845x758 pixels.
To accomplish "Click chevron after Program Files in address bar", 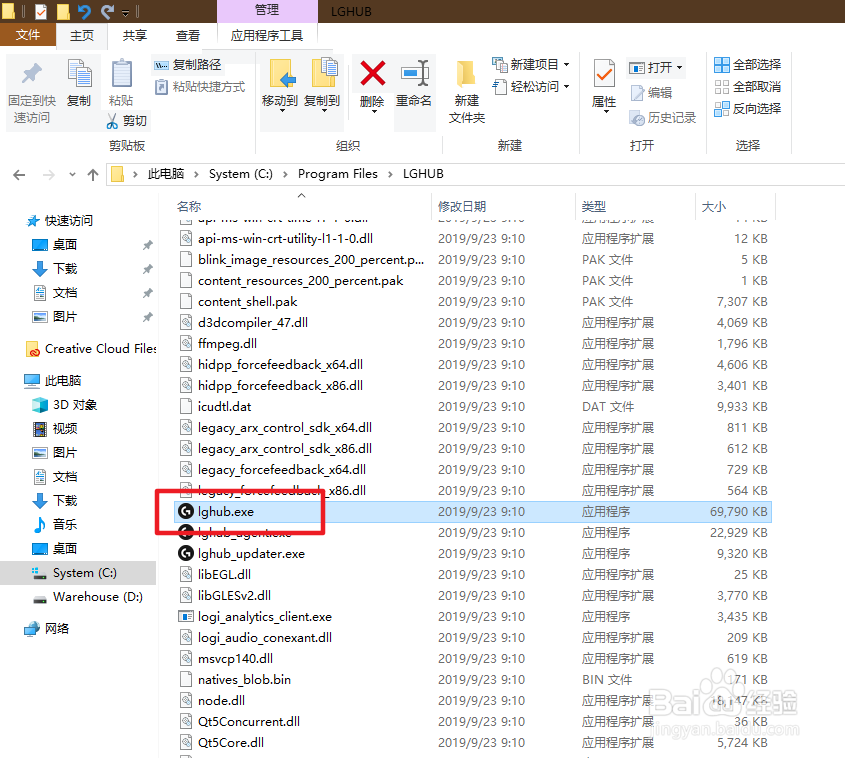I will 390,174.
